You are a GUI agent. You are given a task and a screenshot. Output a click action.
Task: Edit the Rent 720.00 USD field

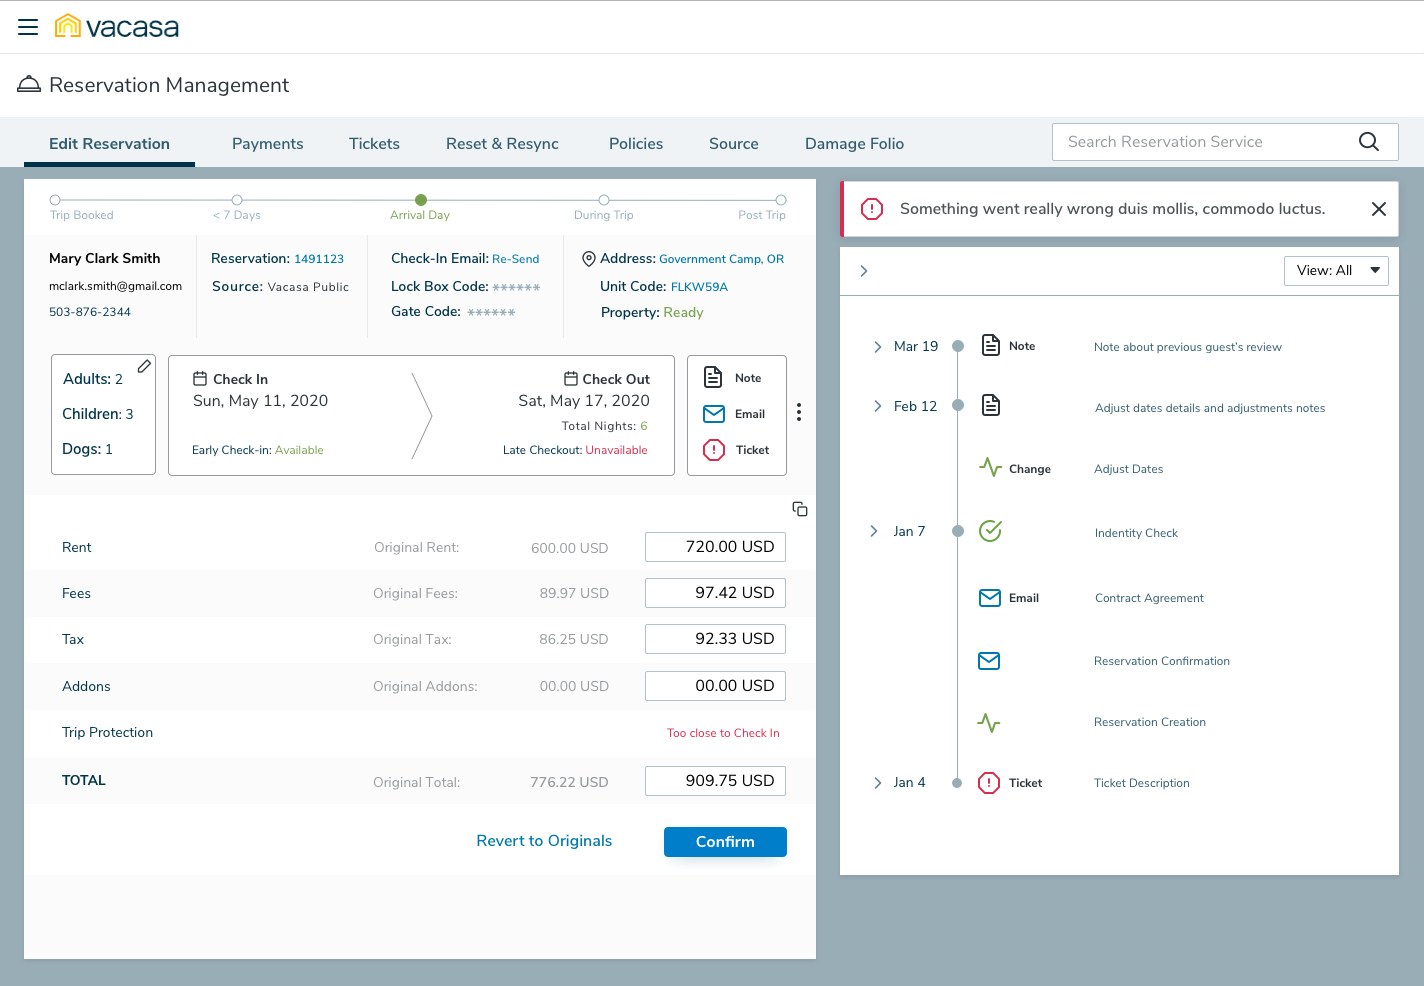[715, 547]
